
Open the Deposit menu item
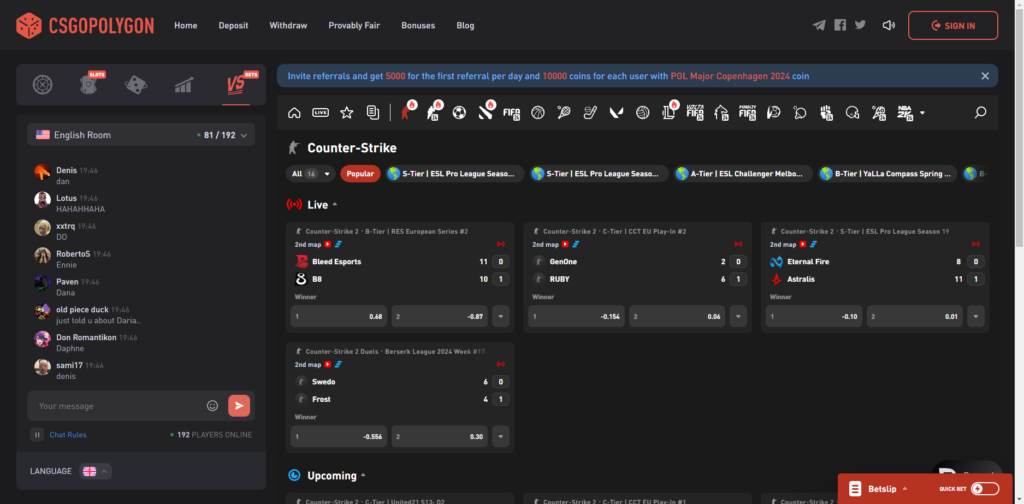click(x=233, y=25)
